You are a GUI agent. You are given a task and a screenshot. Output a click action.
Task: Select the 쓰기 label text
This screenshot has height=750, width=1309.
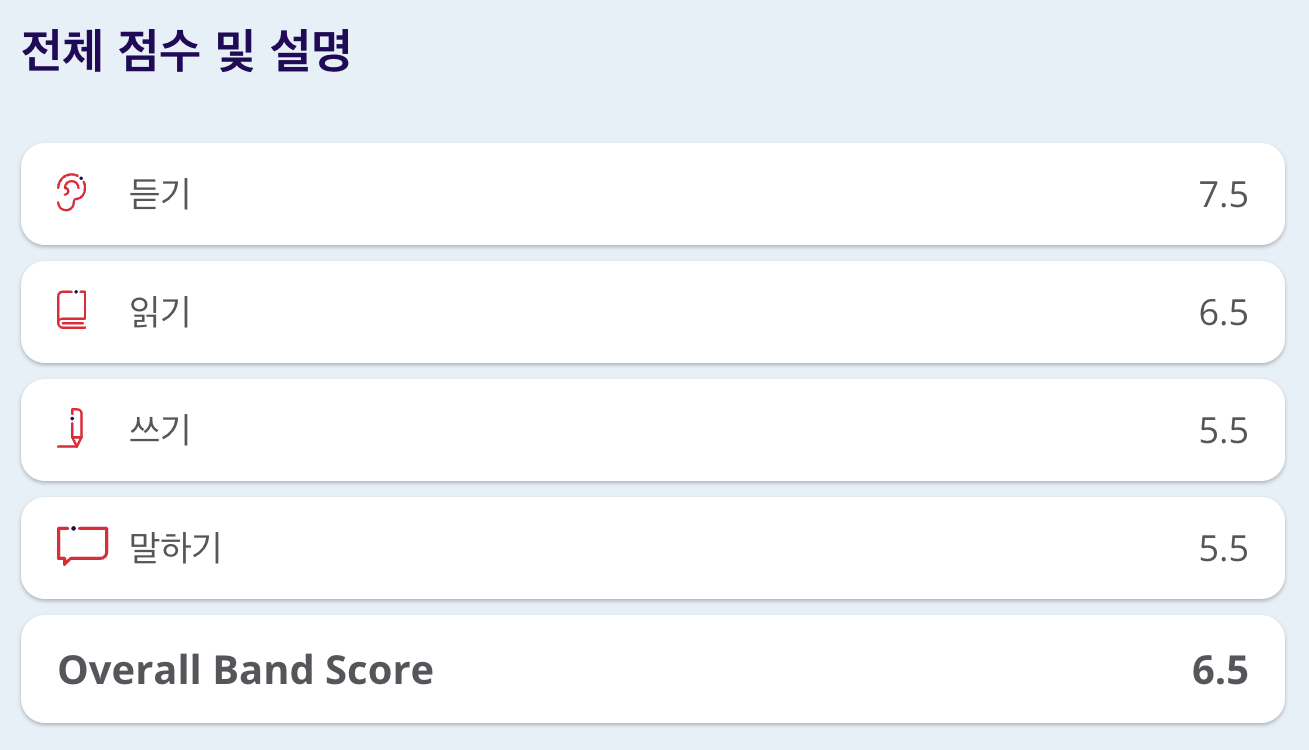pos(160,430)
